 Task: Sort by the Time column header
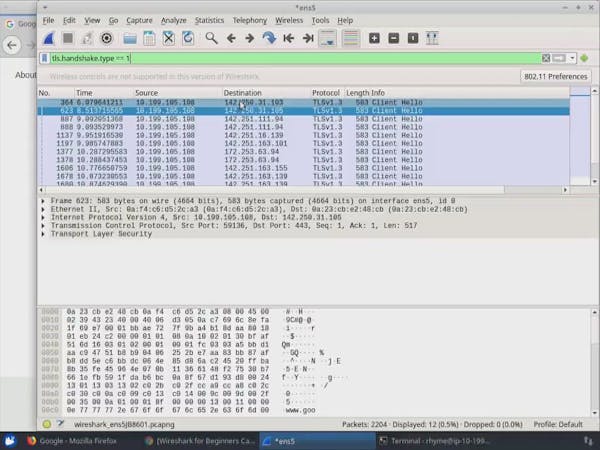(103, 93)
